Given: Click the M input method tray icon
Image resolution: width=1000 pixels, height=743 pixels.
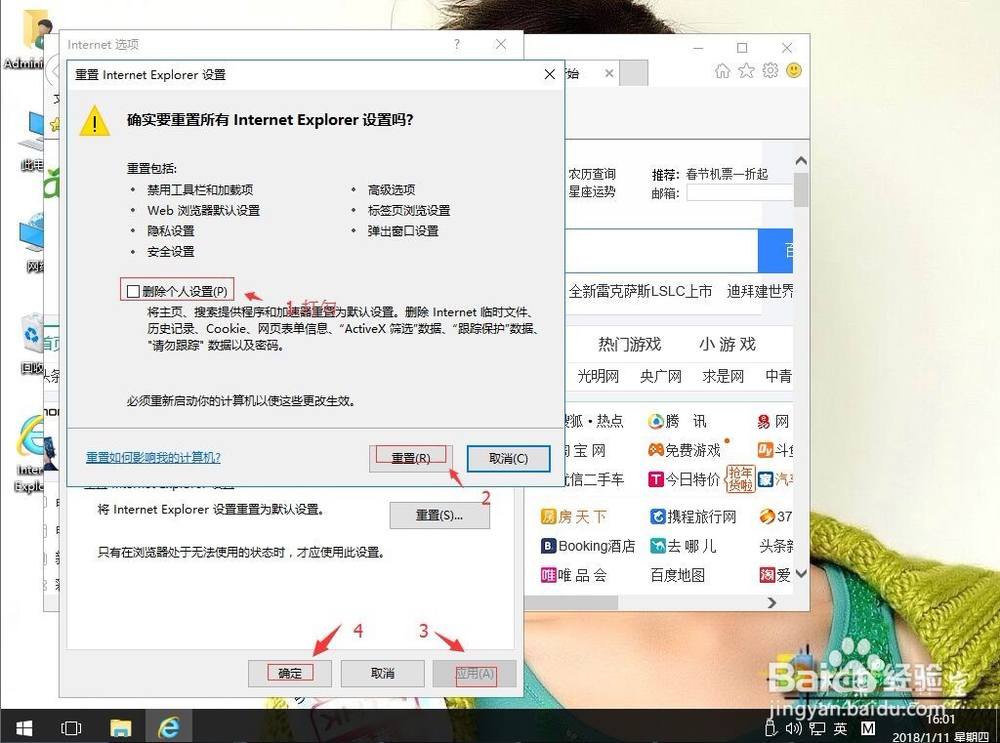Looking at the screenshot, I should pos(868,728).
